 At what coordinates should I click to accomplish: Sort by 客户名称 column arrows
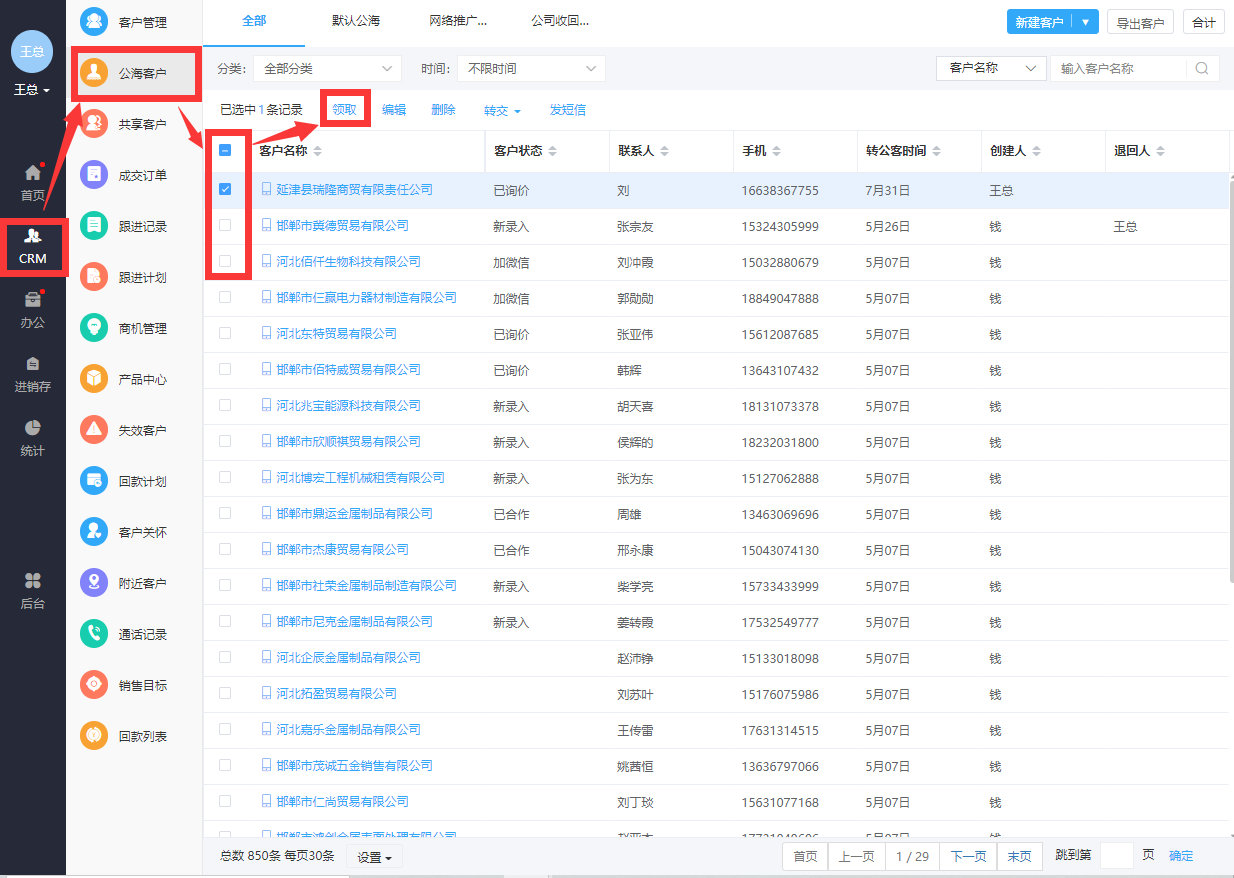pyautogui.click(x=318, y=151)
